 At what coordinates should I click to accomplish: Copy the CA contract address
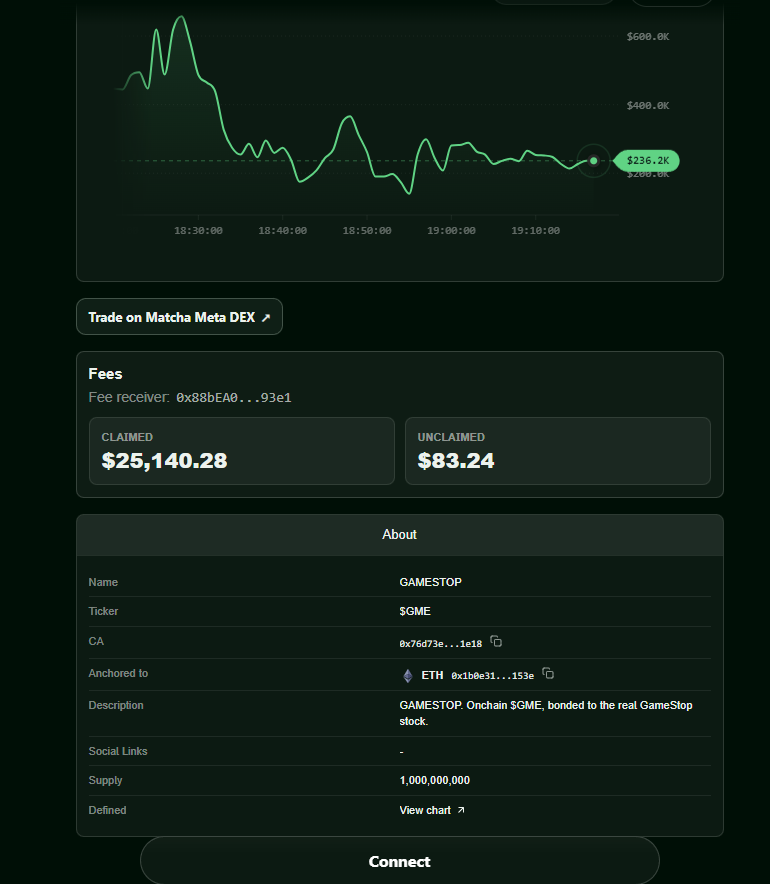click(496, 642)
